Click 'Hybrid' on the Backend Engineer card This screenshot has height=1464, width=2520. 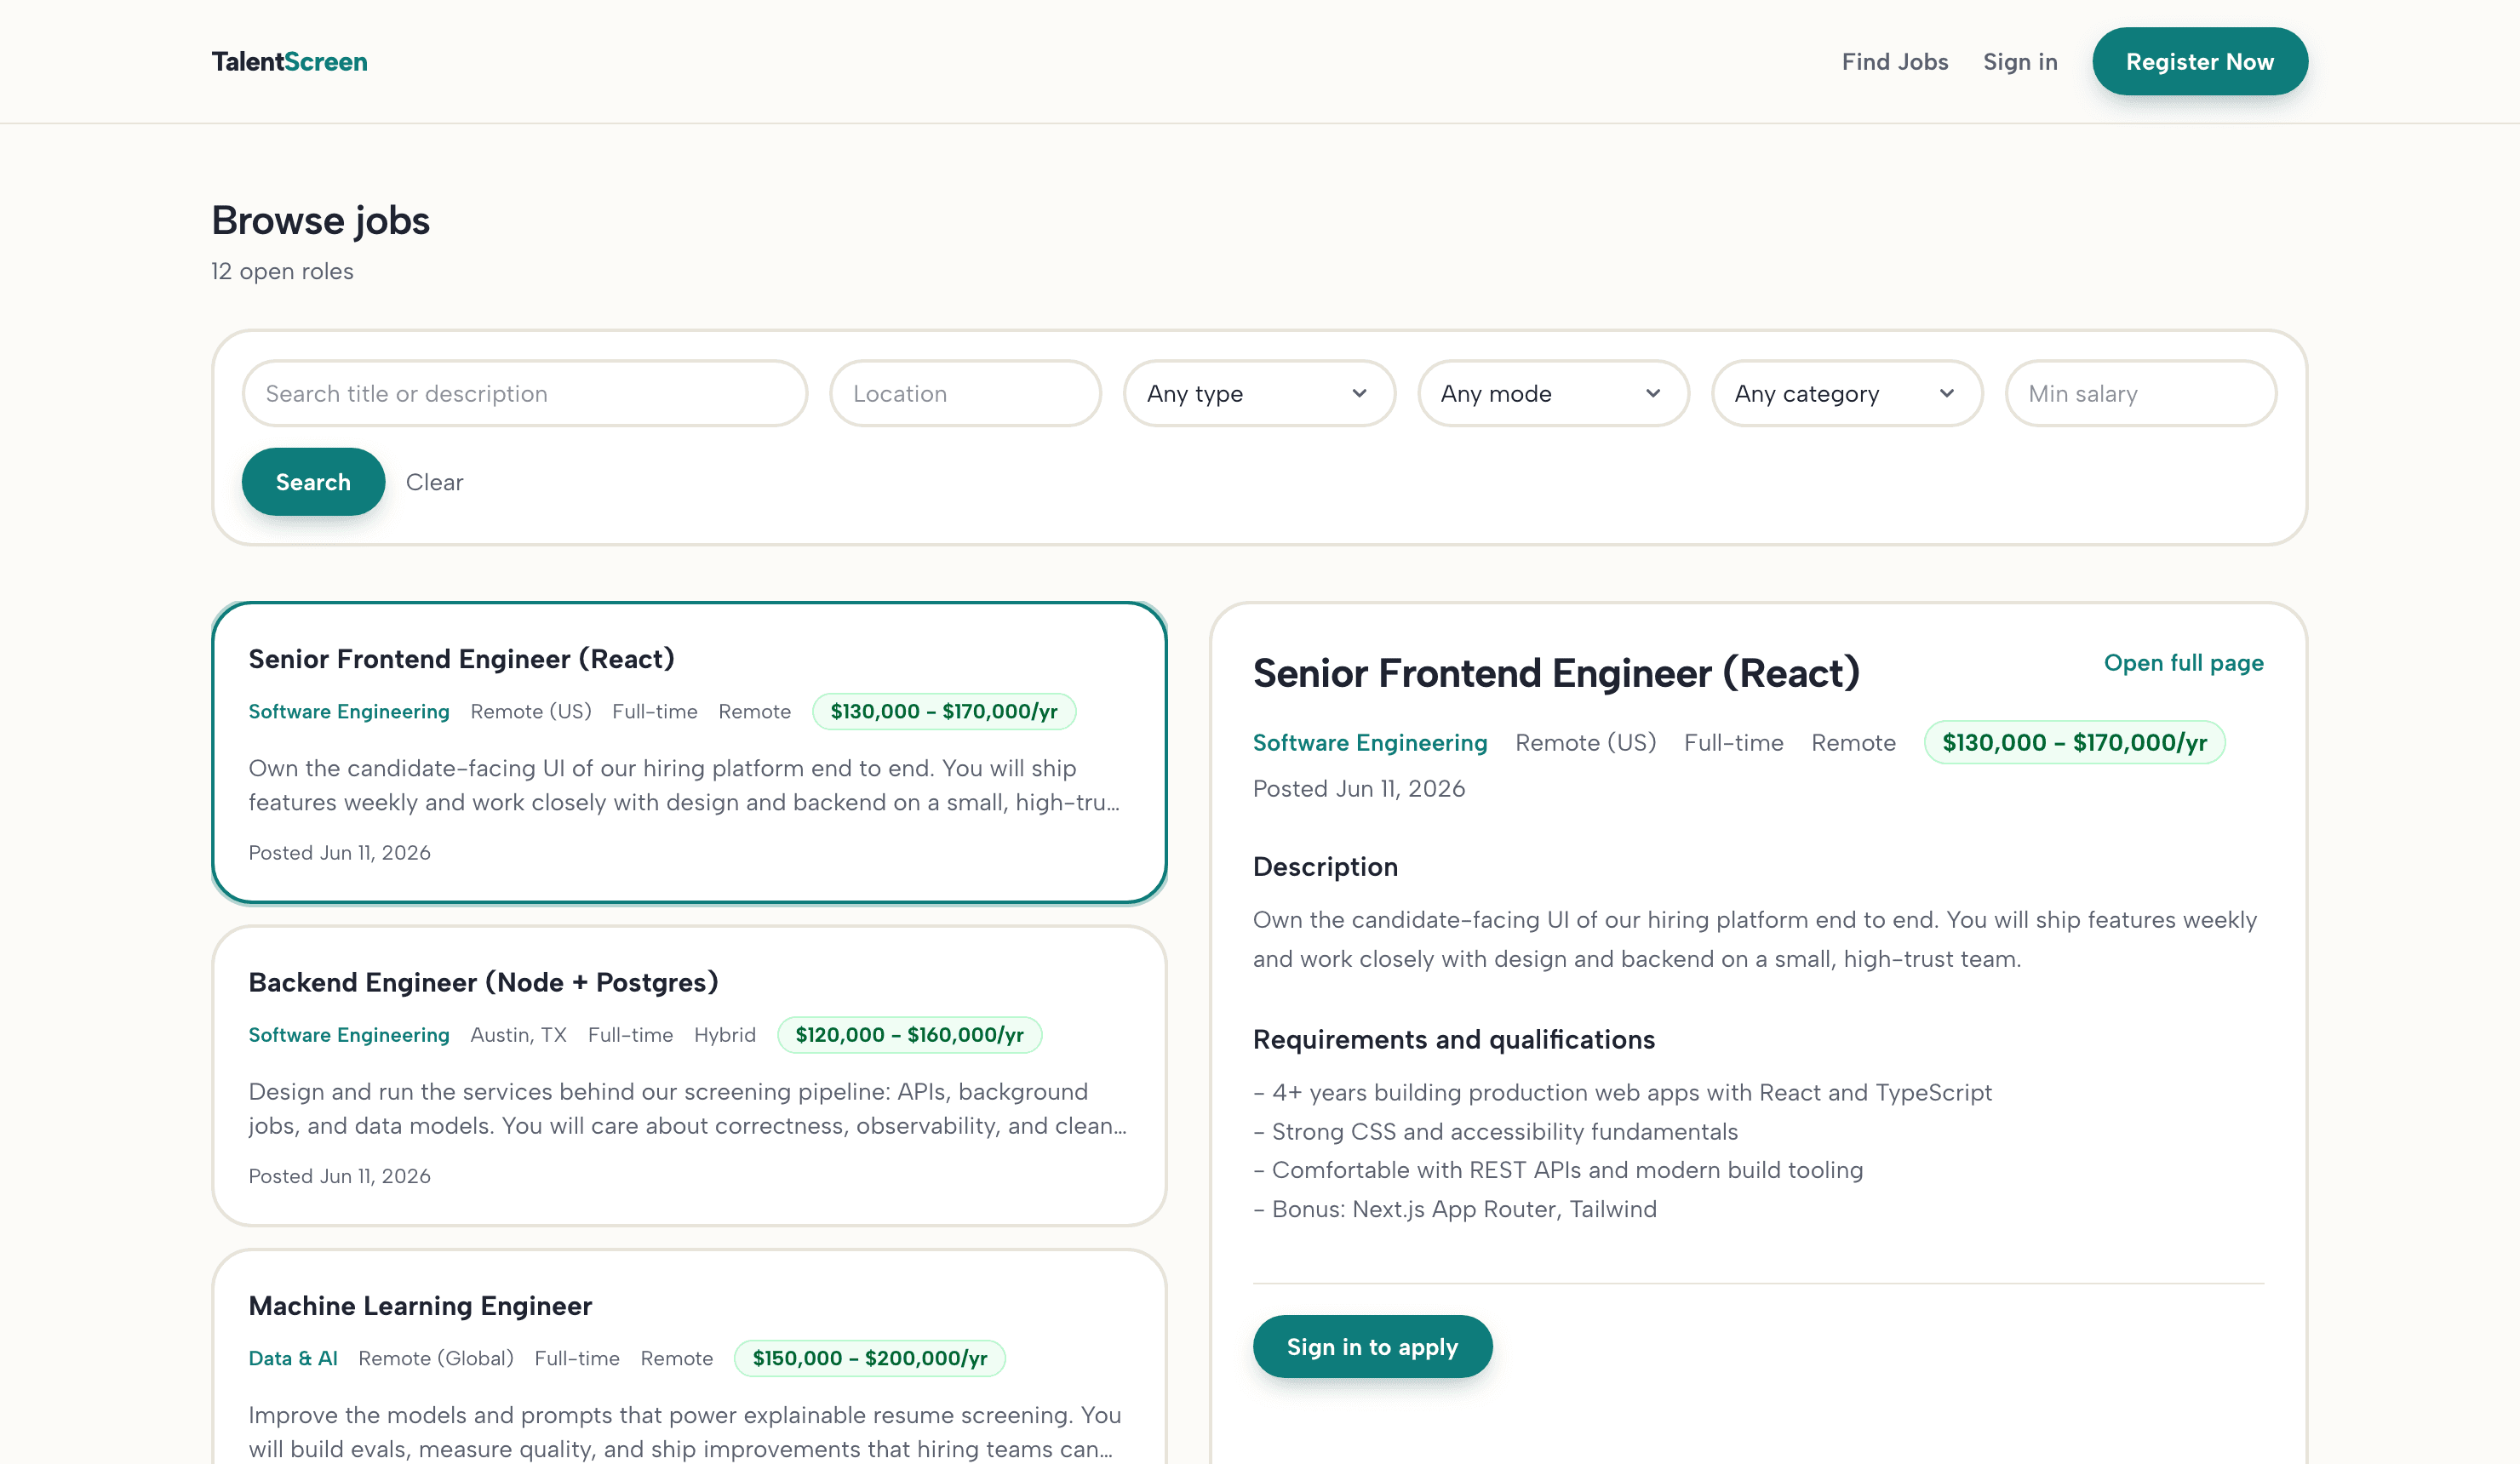pyautogui.click(x=725, y=1035)
